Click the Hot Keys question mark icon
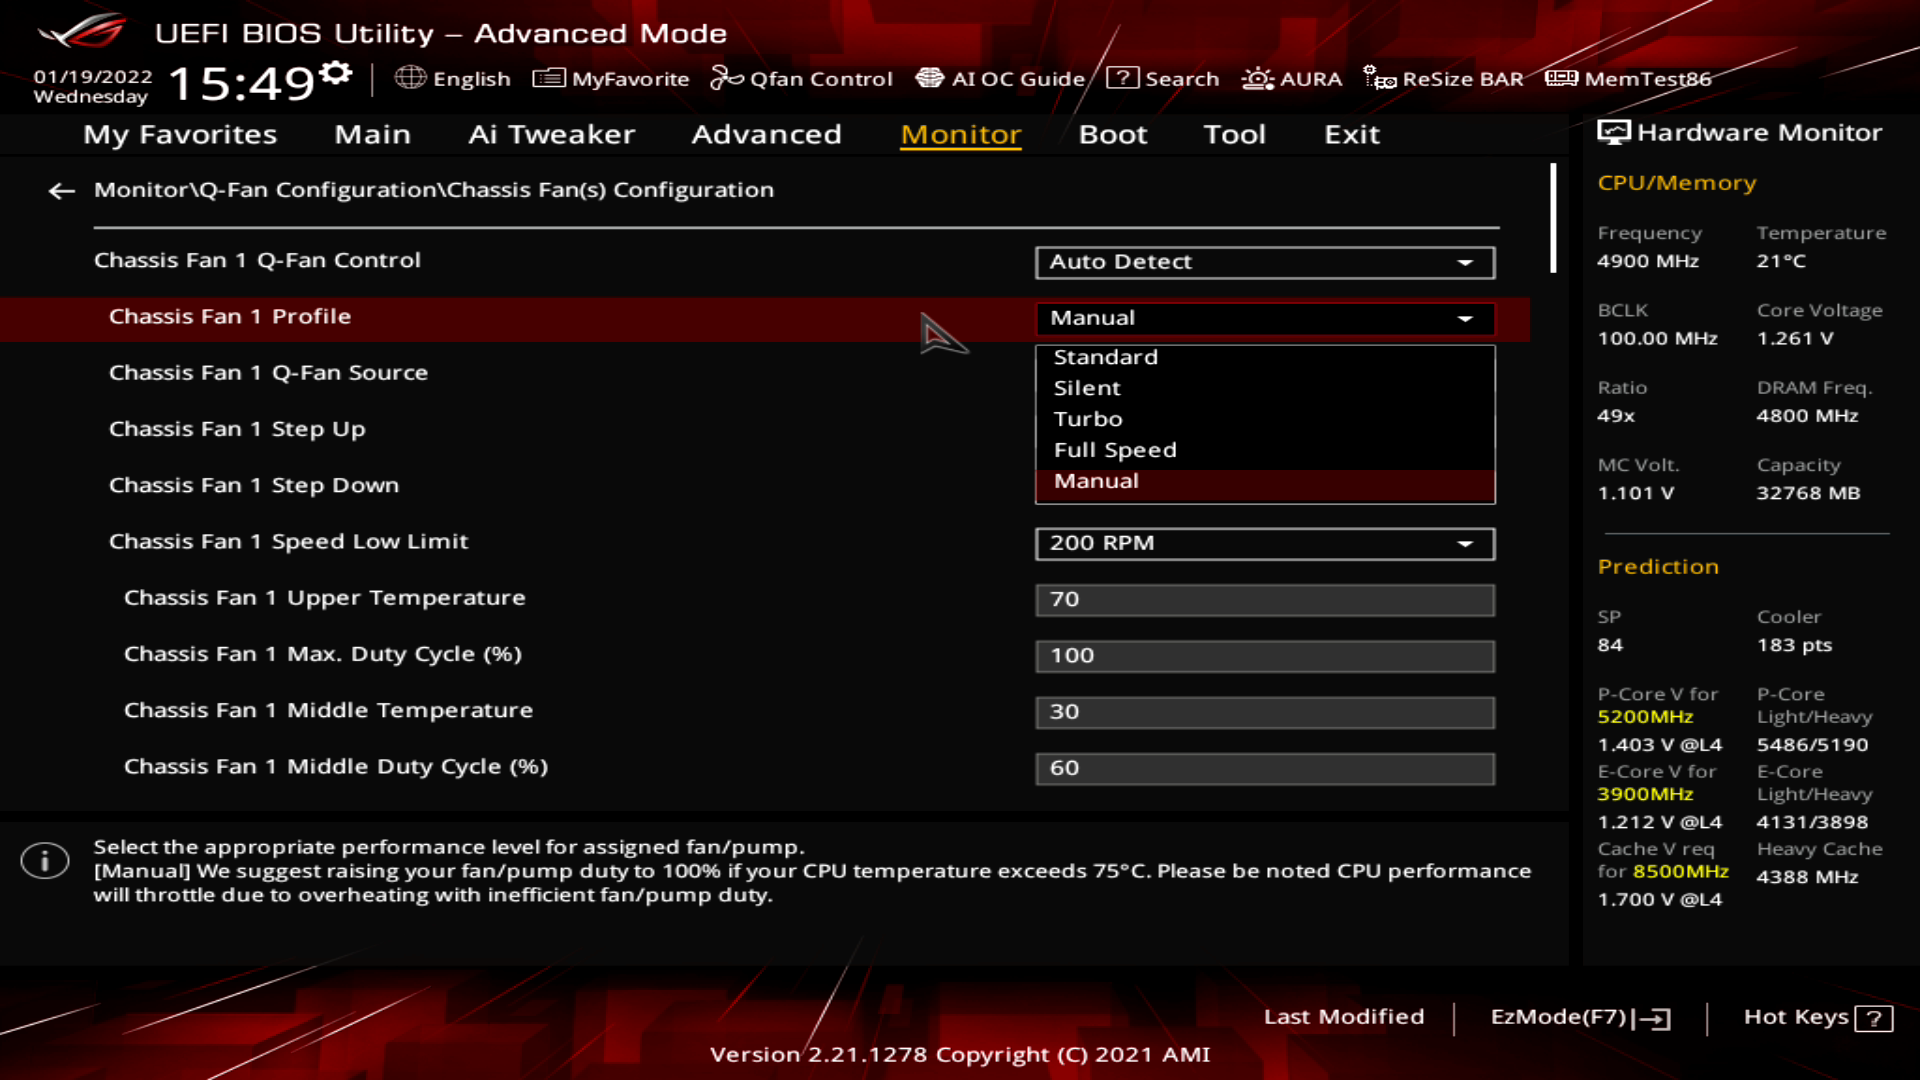This screenshot has width=1920, height=1080. (1873, 1018)
